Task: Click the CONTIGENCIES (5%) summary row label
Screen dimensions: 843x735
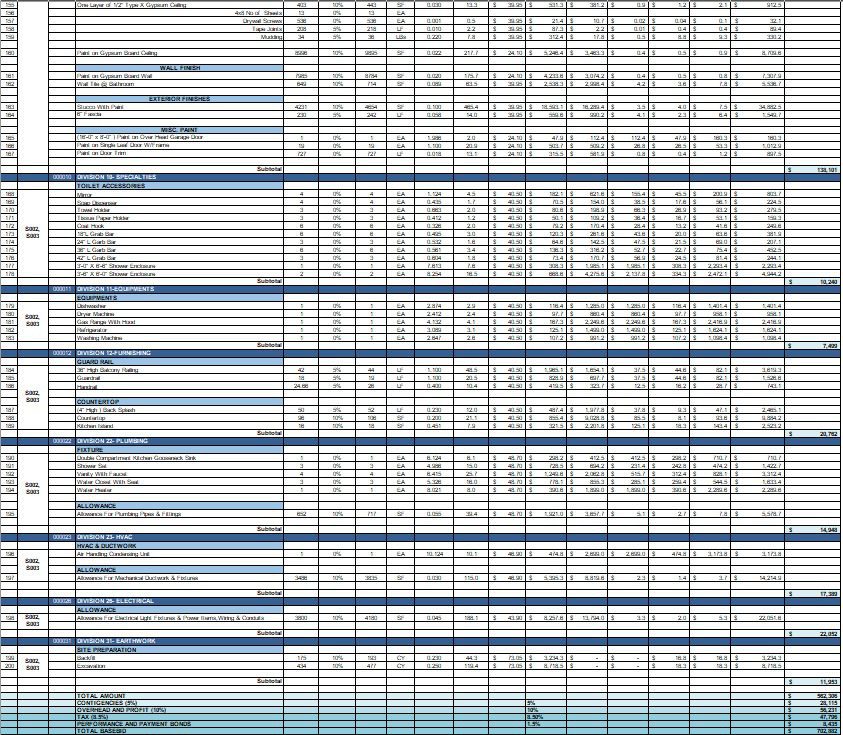Action: click(x=108, y=702)
